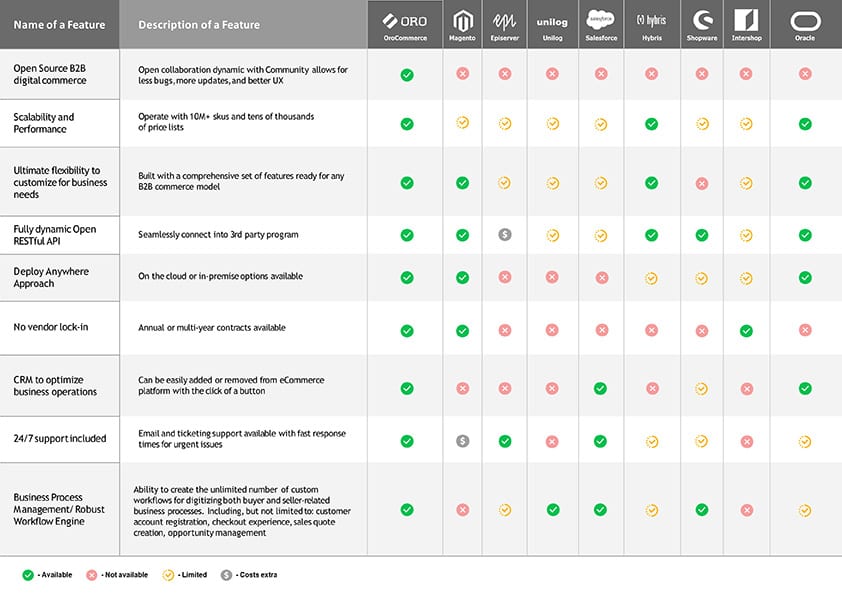This screenshot has height=595, width=842.
Task: Click Episerver limited icon in Business Process Management row
Action: (505, 510)
